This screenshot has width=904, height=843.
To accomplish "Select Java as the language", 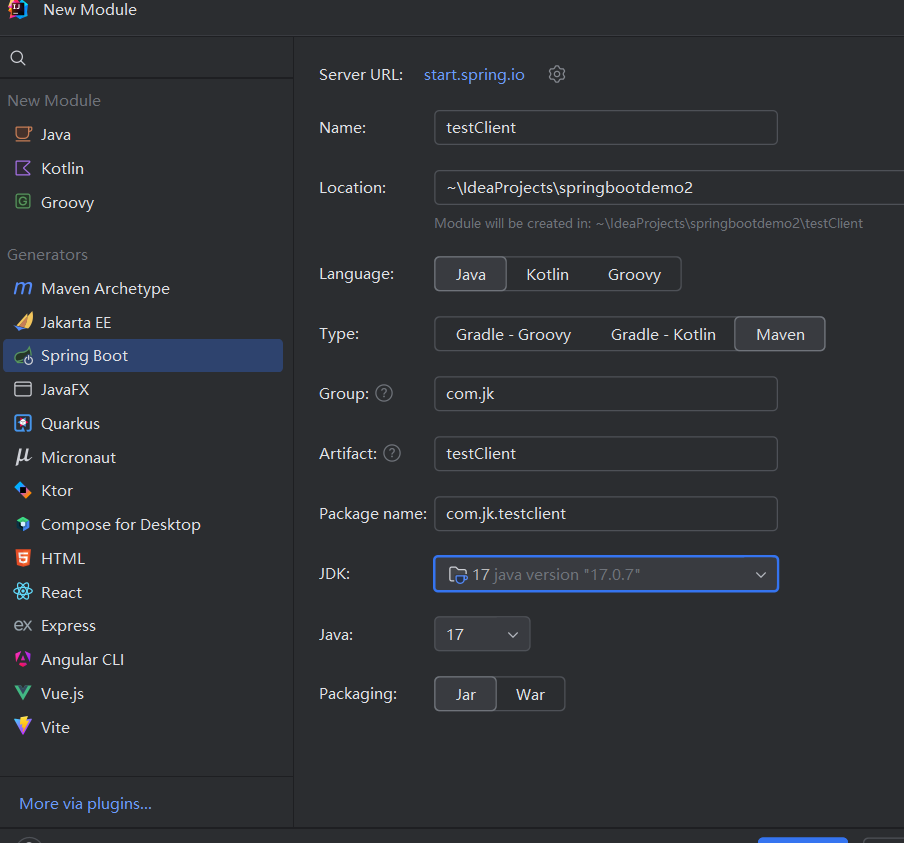I will pos(470,274).
